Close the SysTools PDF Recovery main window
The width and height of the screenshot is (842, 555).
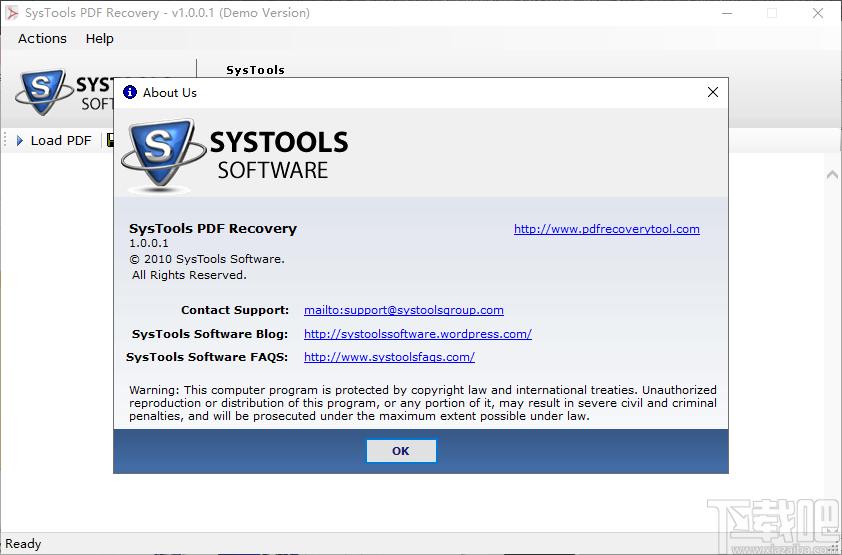(x=818, y=13)
